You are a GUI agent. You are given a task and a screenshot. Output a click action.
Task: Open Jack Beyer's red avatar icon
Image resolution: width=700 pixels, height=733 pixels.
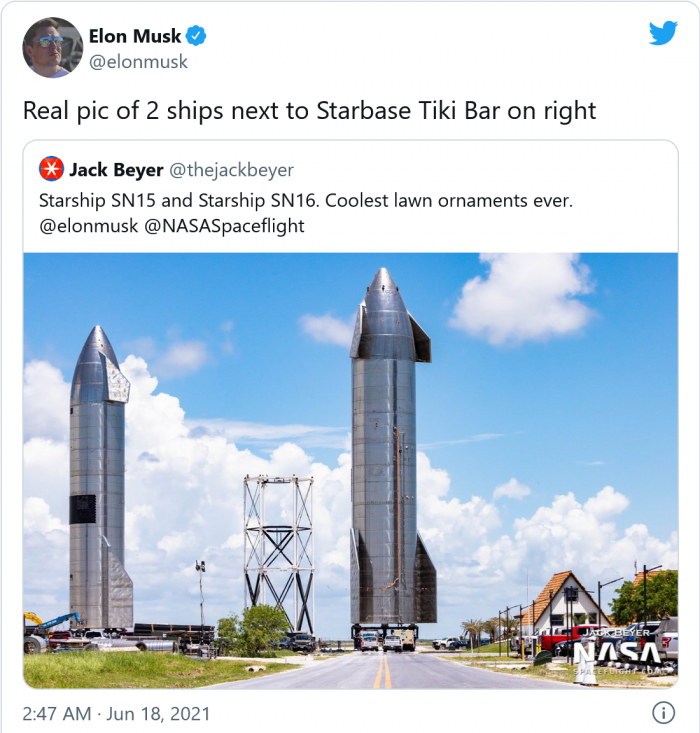click(x=51, y=169)
